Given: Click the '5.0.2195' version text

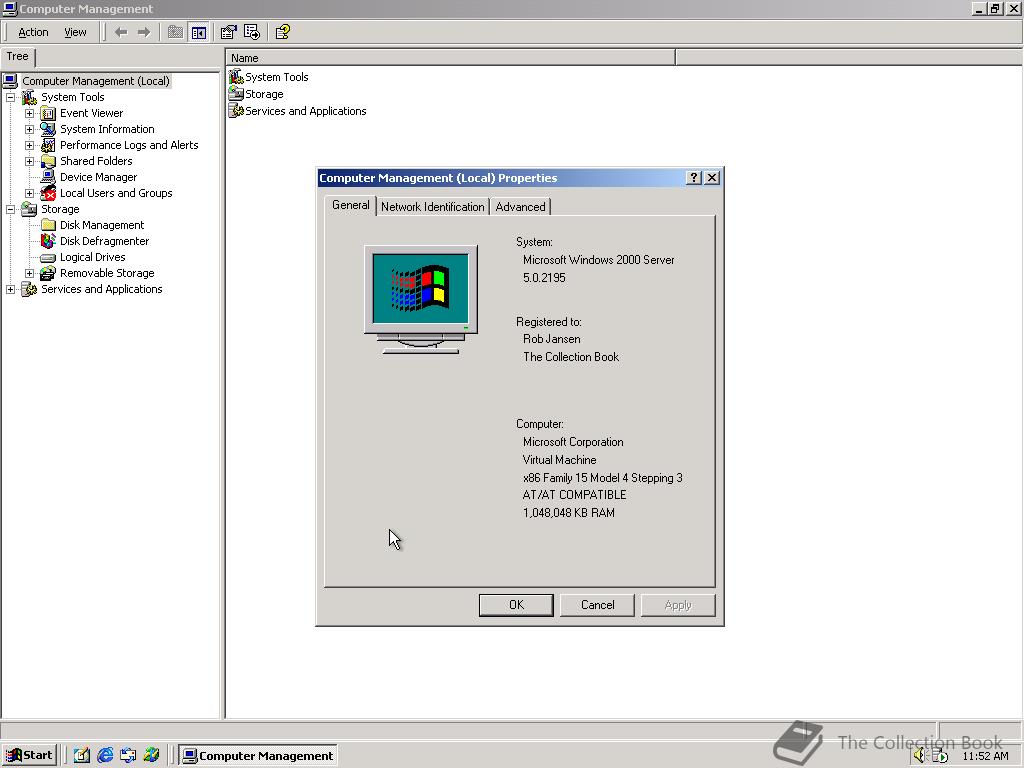Looking at the screenshot, I should coord(544,278).
